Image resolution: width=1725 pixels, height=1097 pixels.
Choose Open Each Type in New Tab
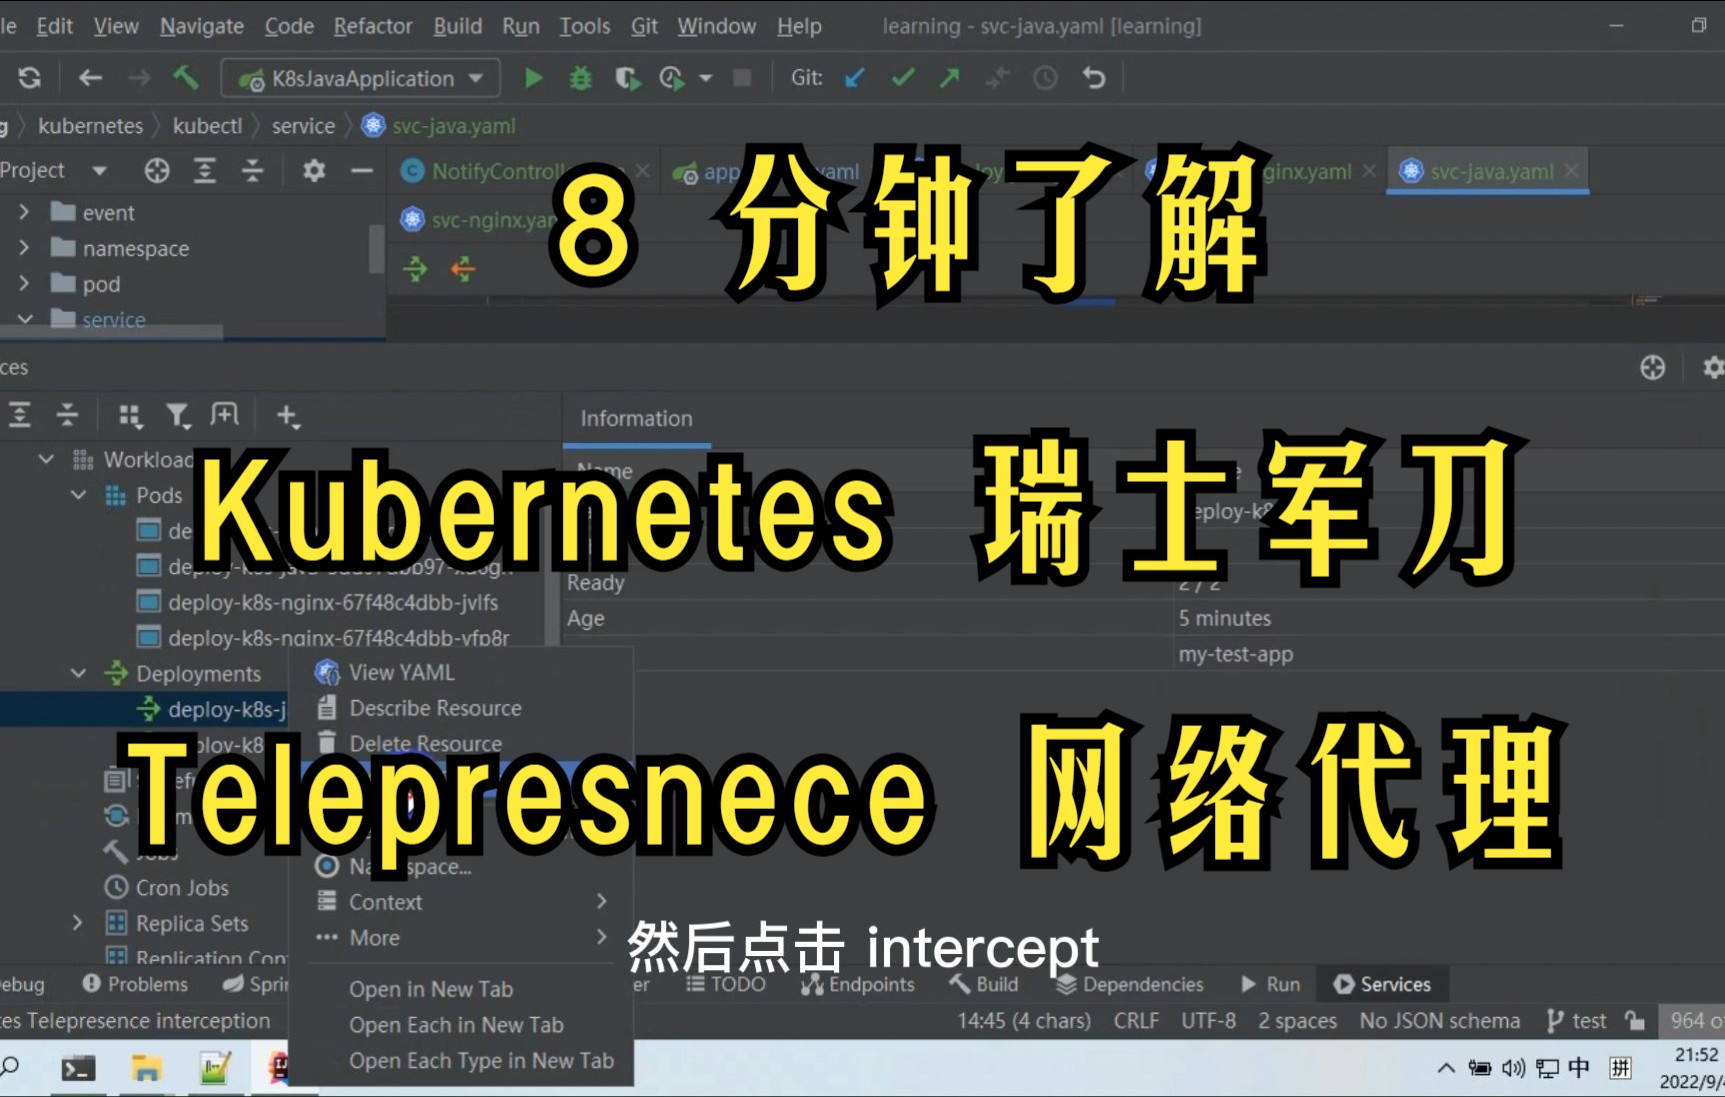point(461,1060)
